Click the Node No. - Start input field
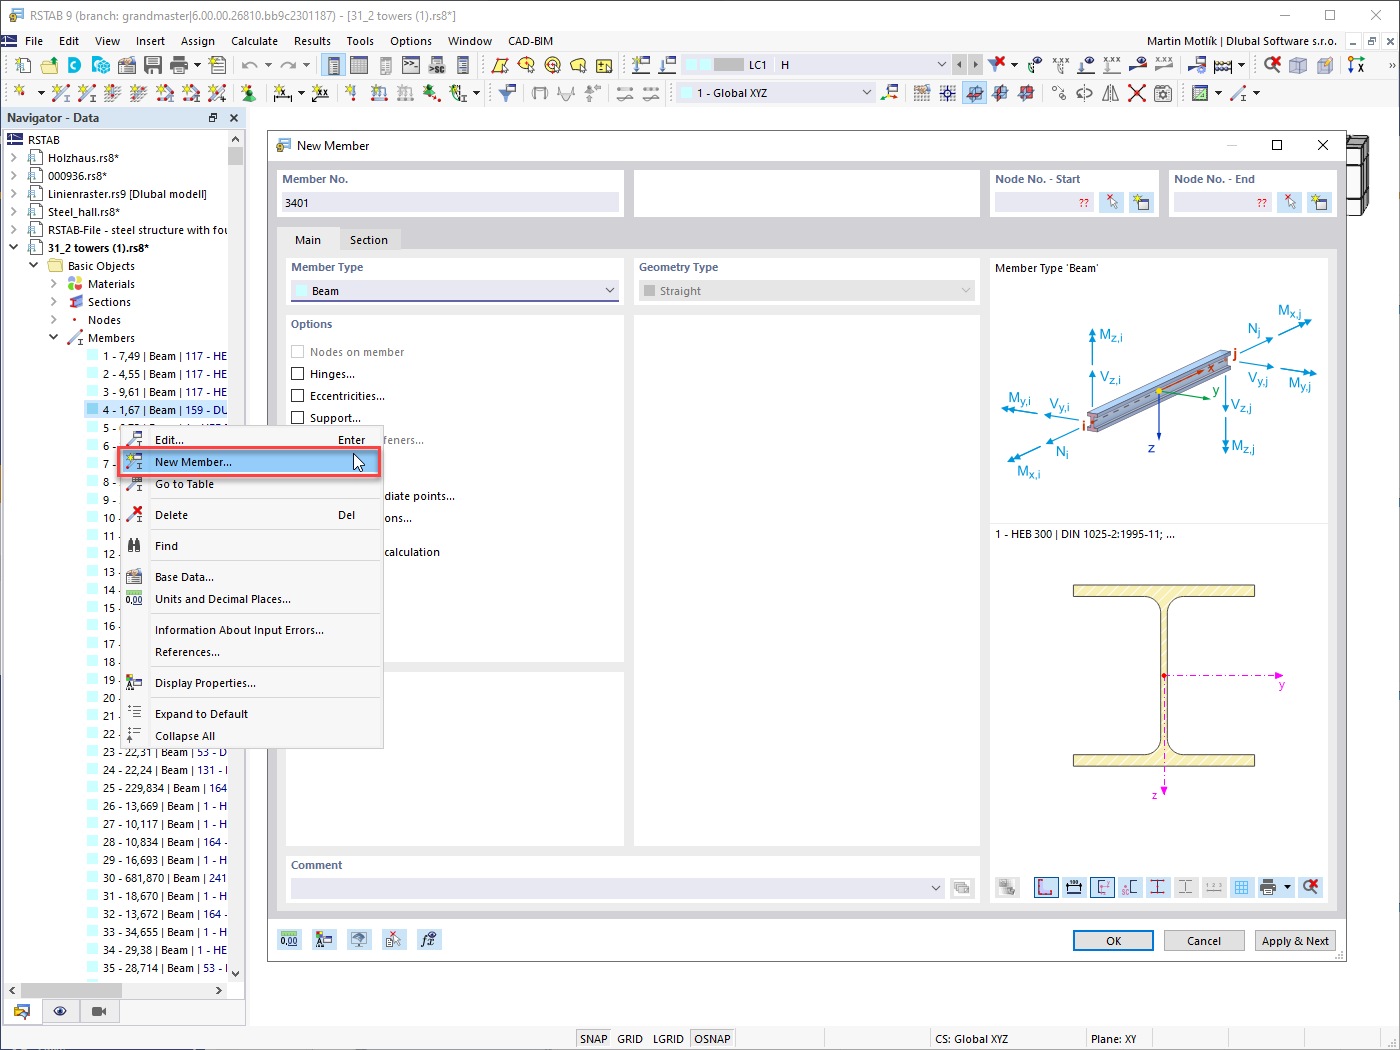Screen dimensions: 1400x1050 click(x=1044, y=203)
